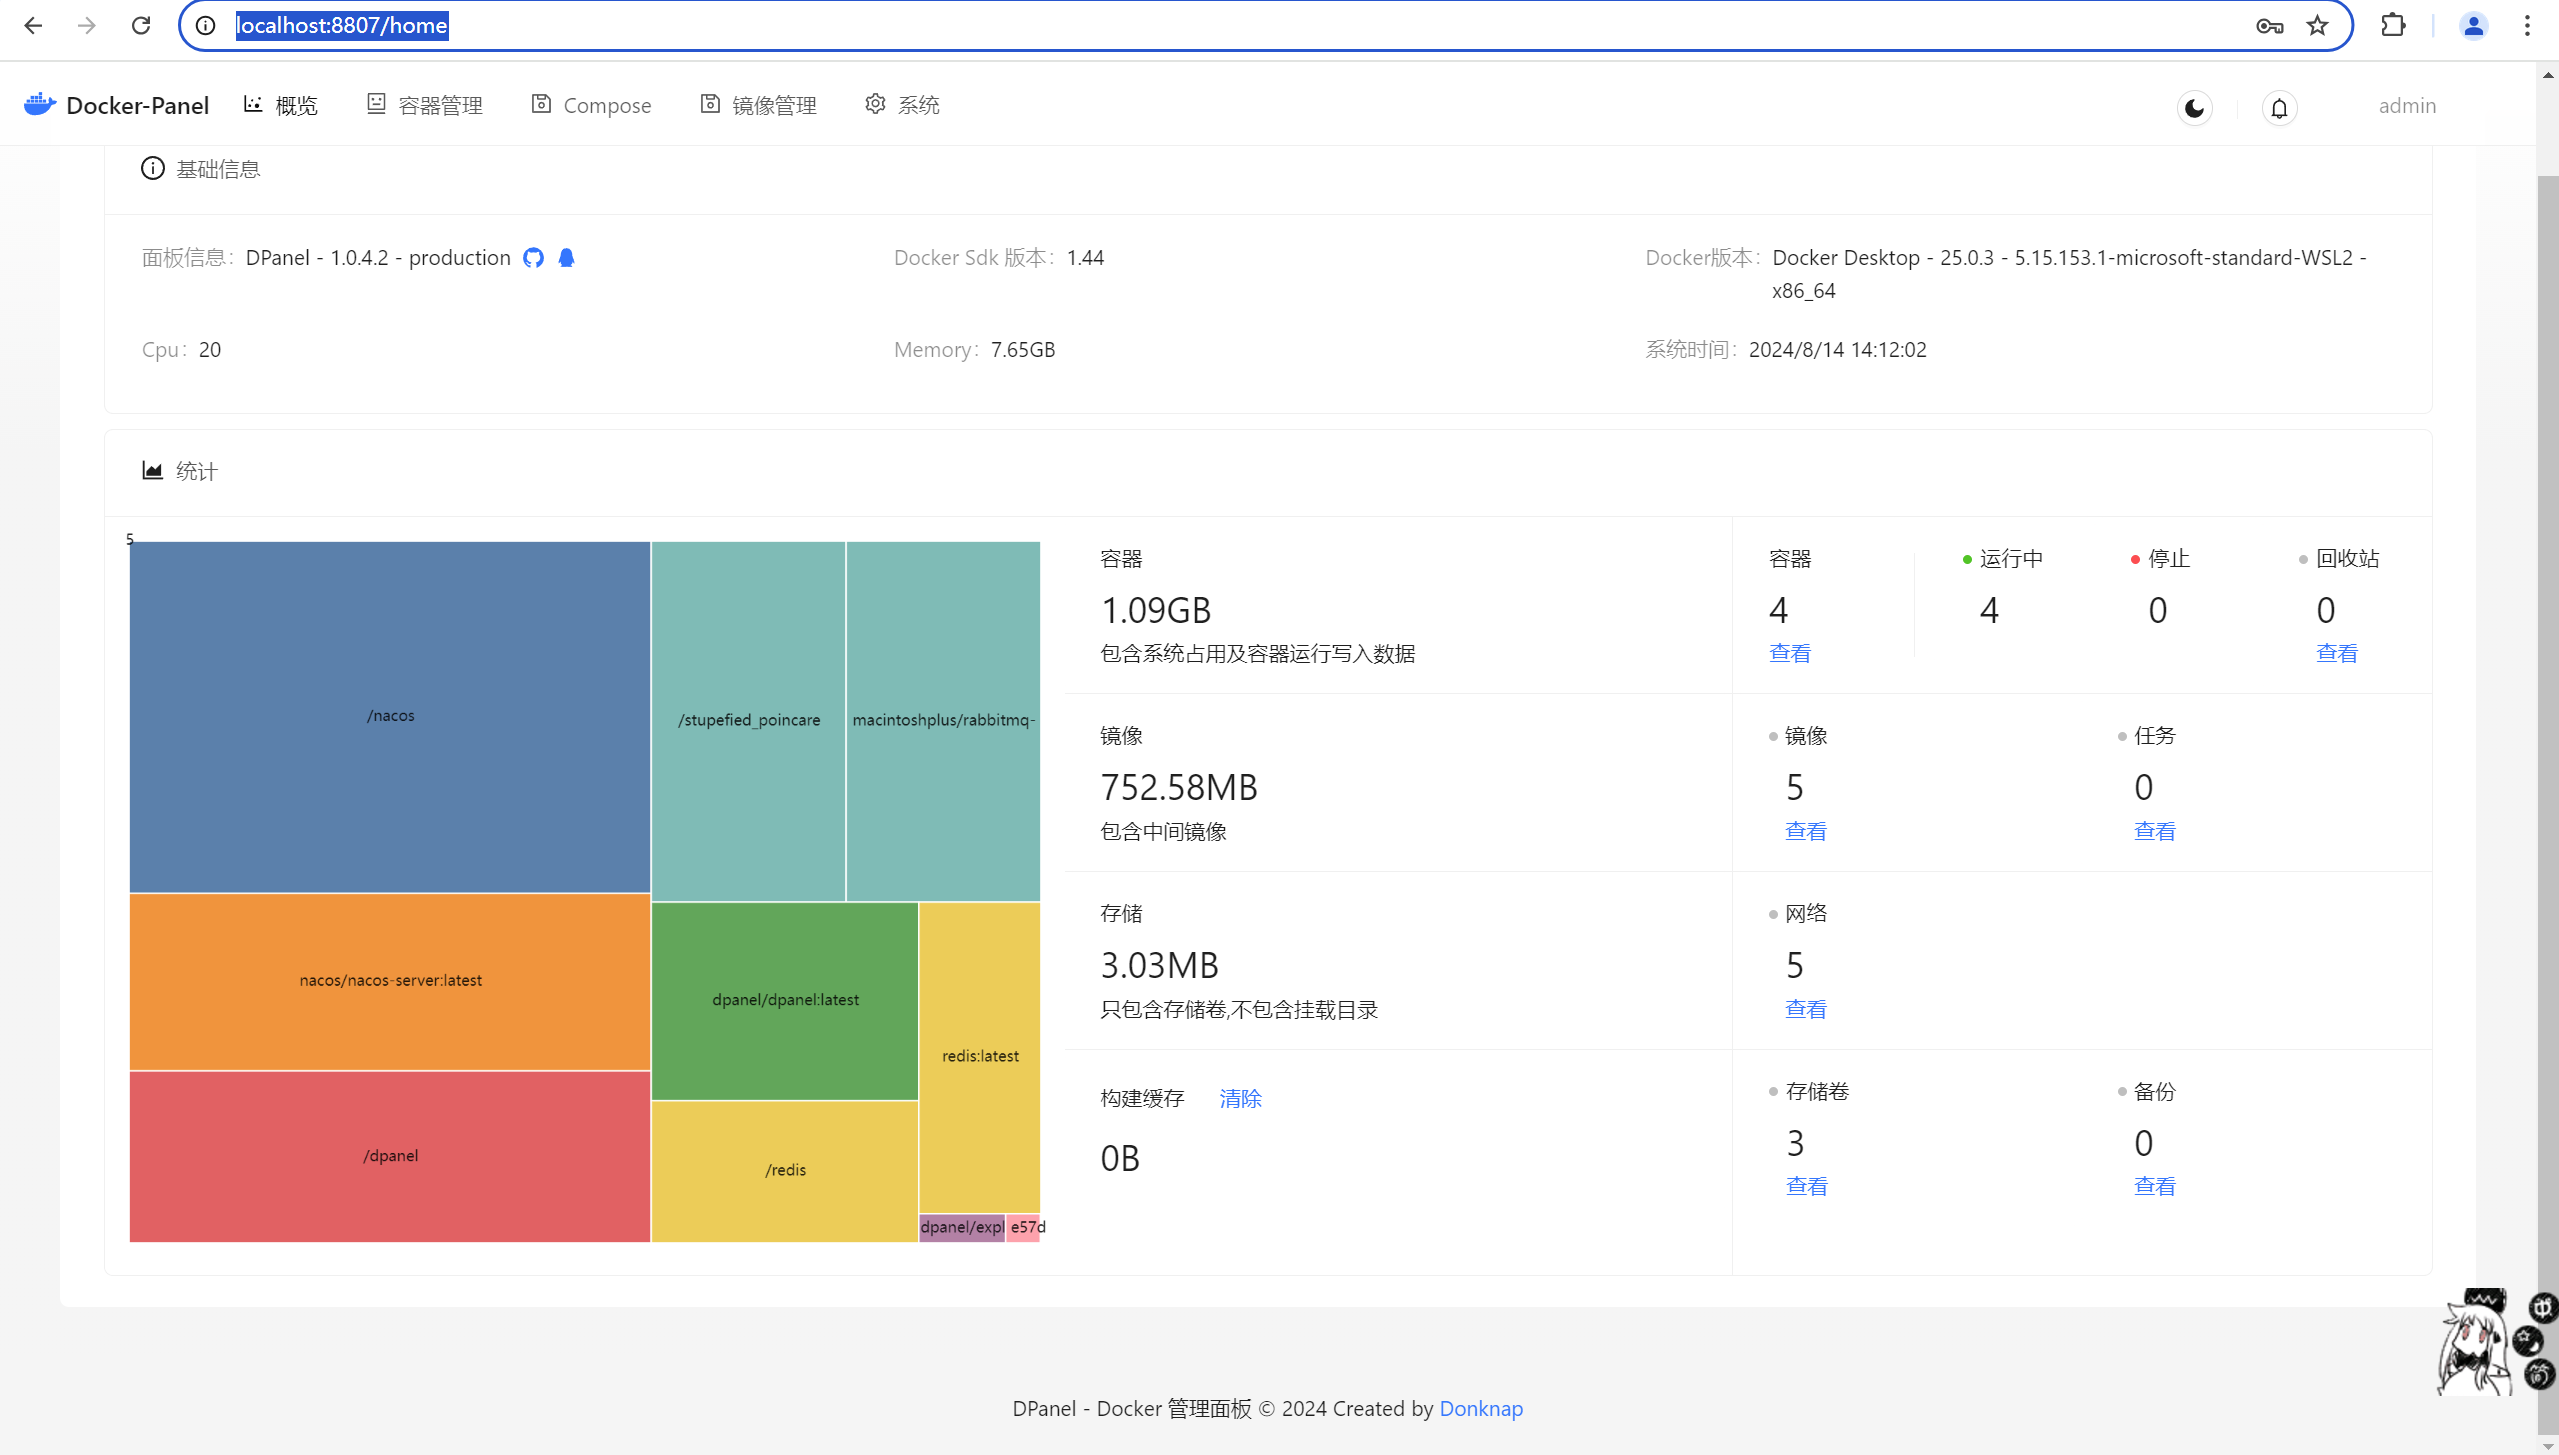Open notifications bell icon
Image resolution: width=2559 pixels, height=1455 pixels.
pyautogui.click(x=2279, y=108)
